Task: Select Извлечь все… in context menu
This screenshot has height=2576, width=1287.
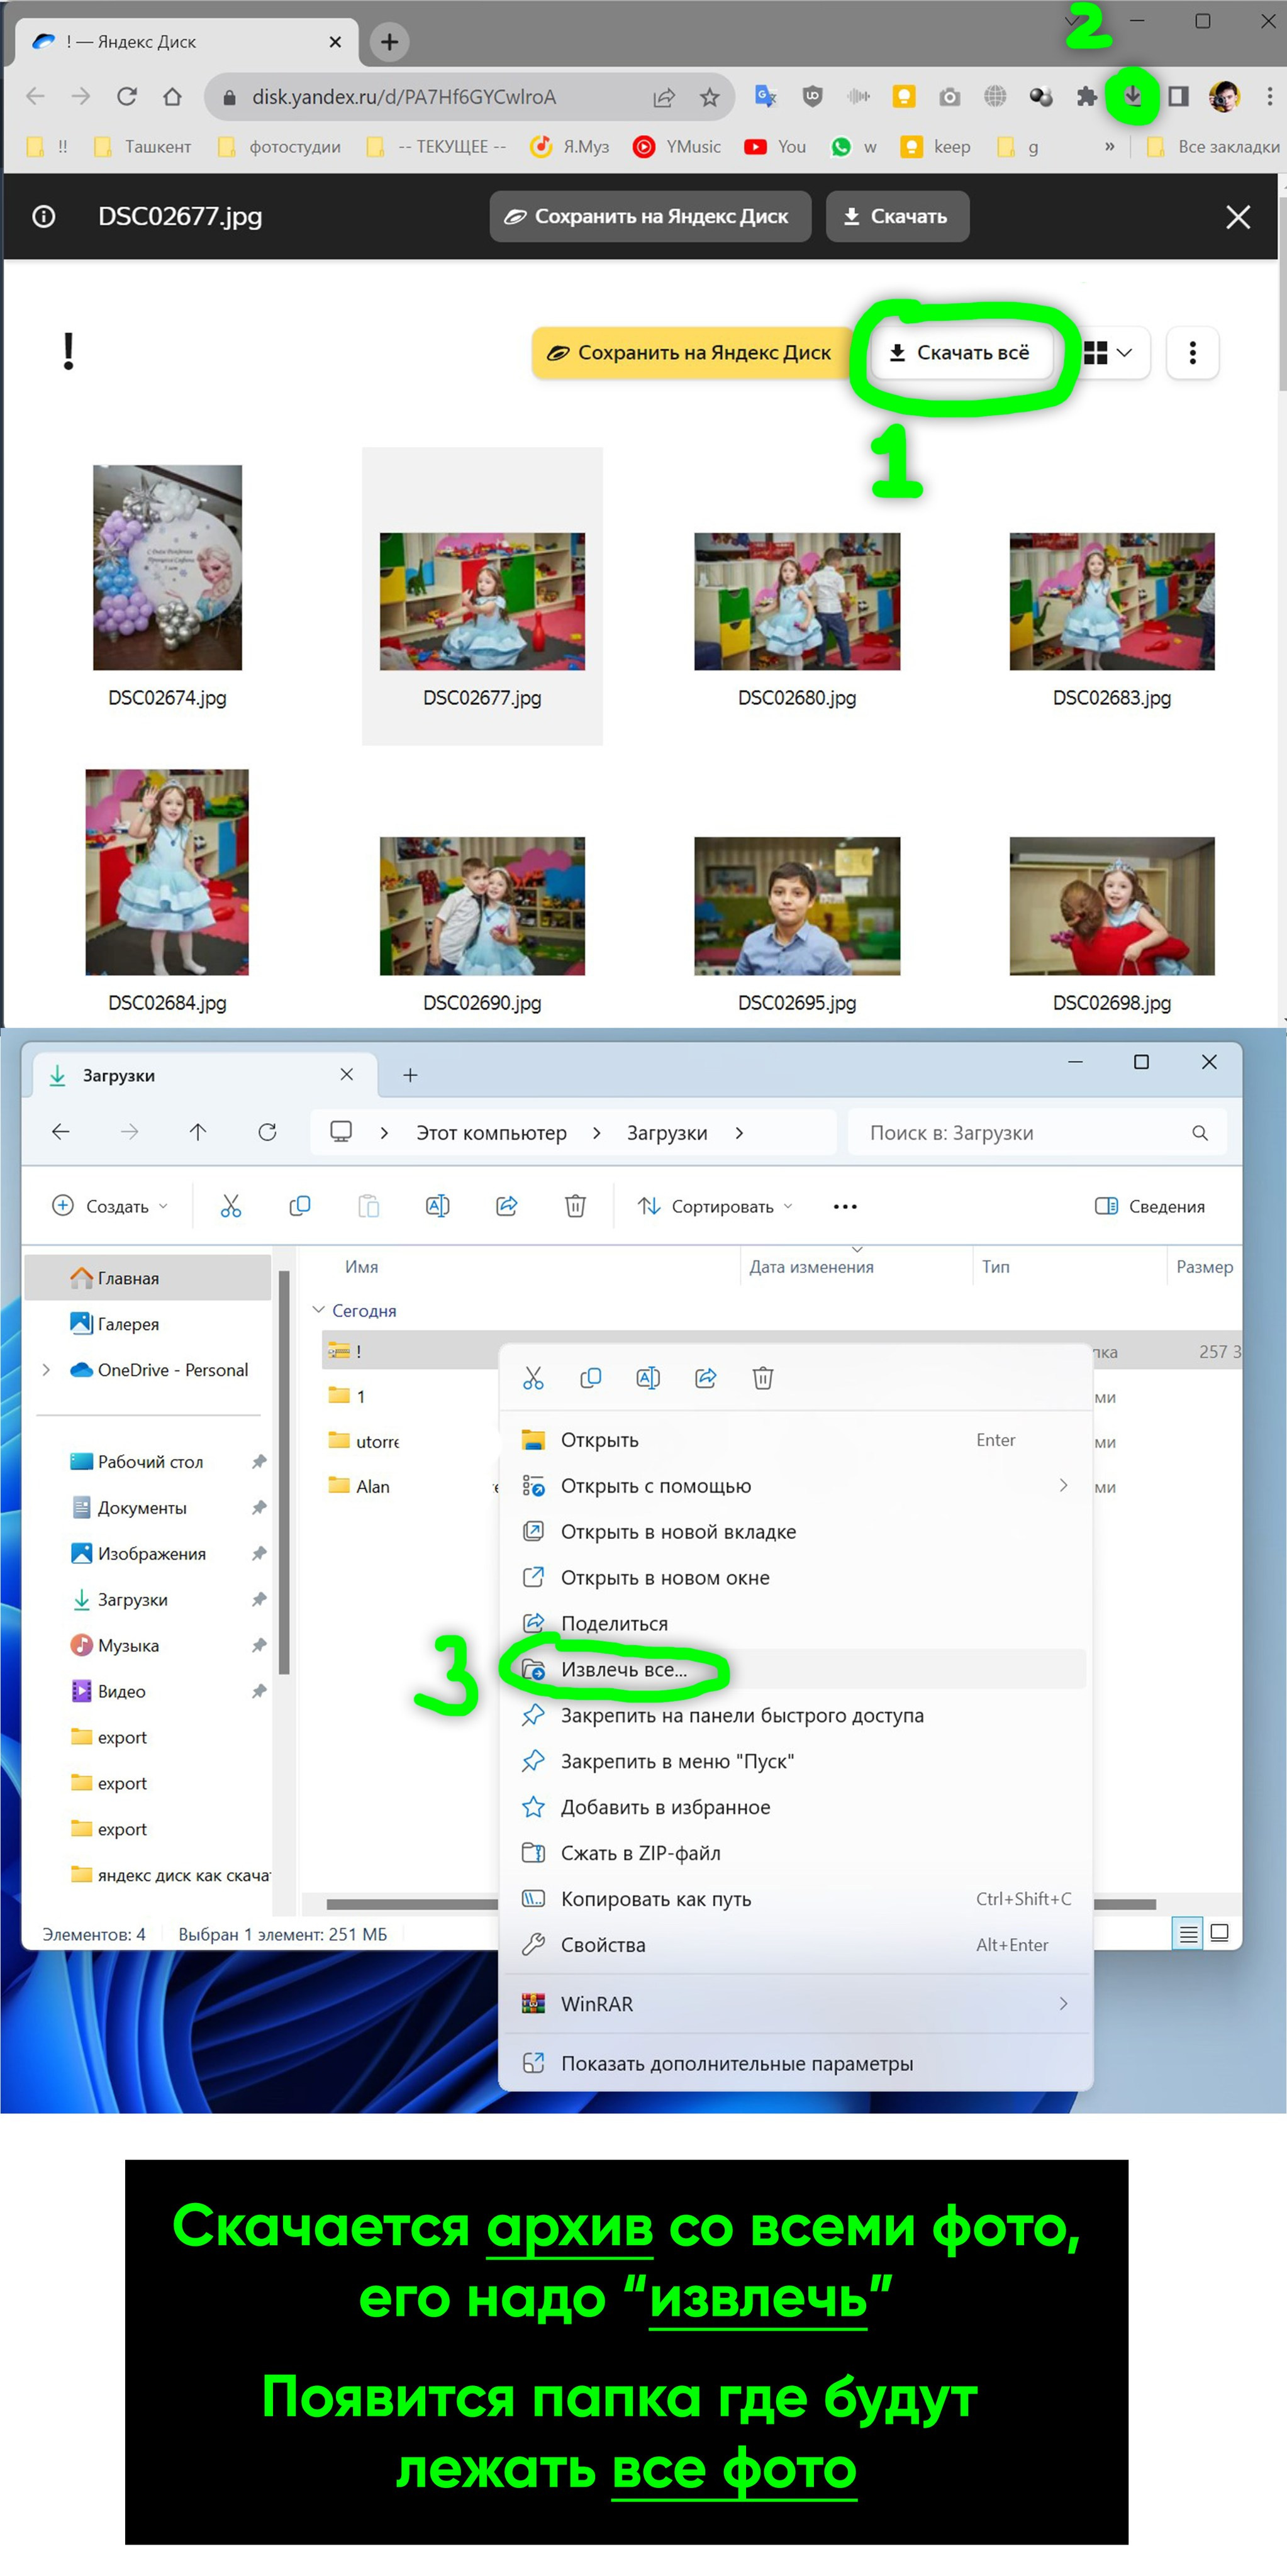Action: [623, 1669]
